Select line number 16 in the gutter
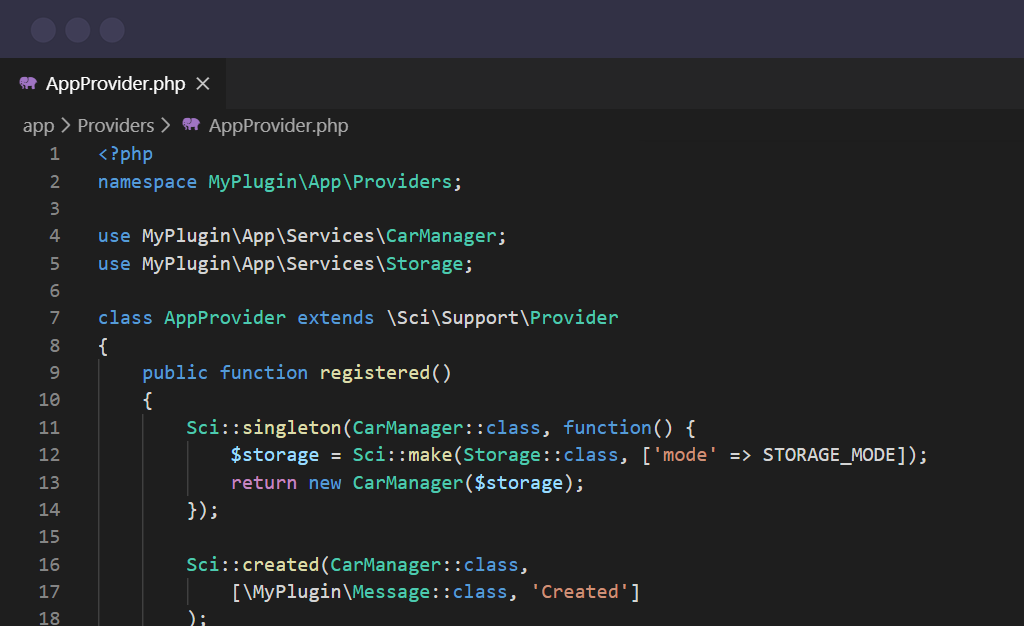 click(50, 565)
